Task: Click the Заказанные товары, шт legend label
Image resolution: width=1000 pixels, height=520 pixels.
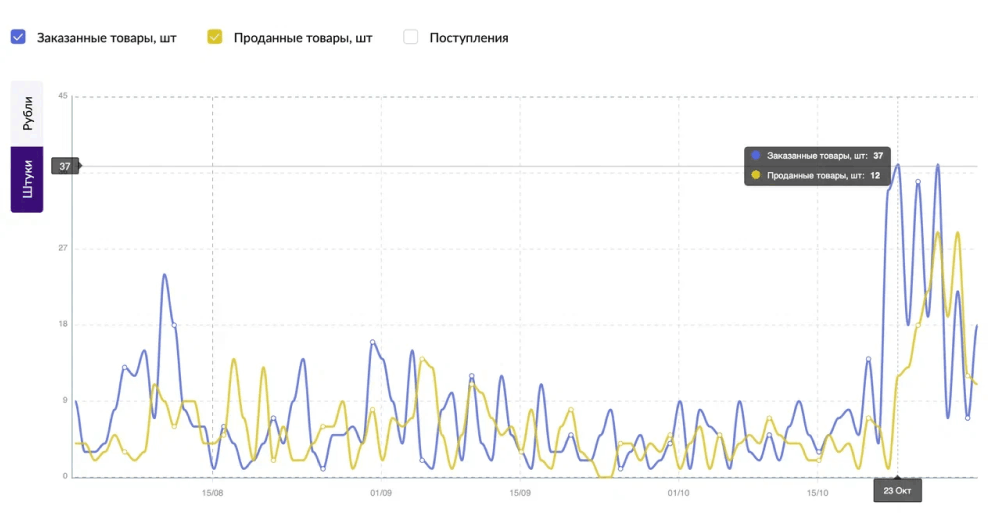Action: (x=107, y=38)
